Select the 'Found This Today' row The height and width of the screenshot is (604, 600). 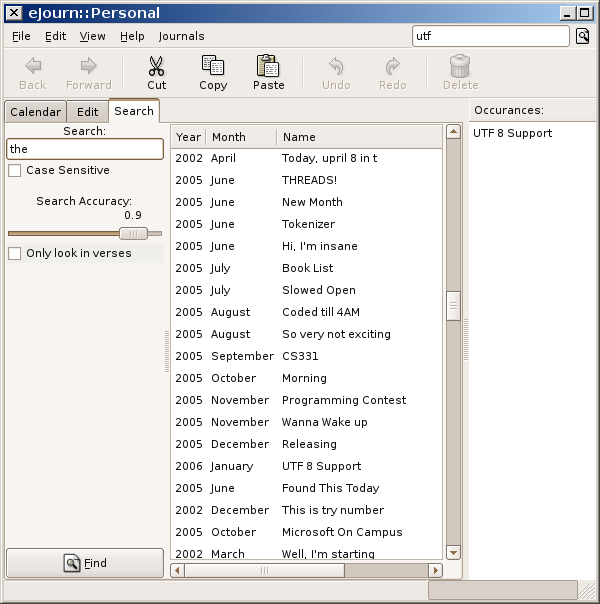(x=307, y=488)
